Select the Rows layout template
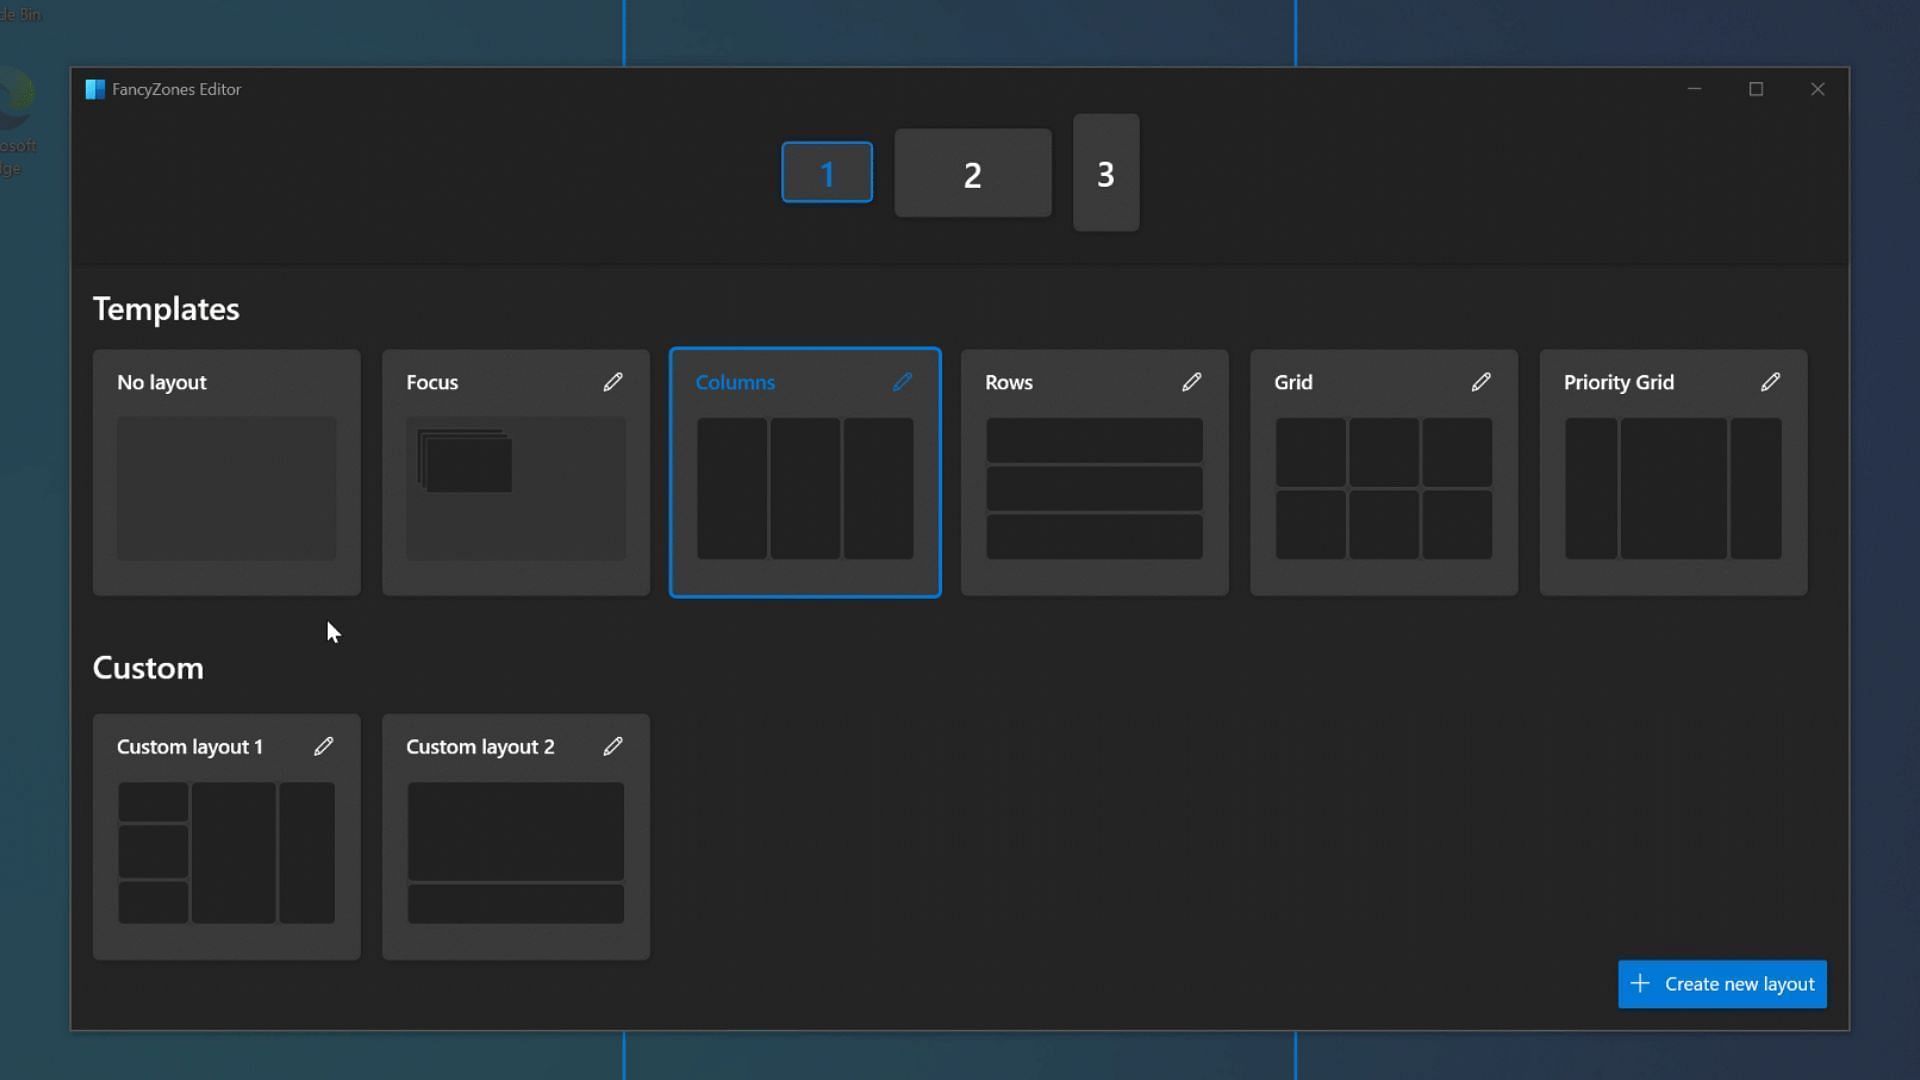1920x1080 pixels. click(1095, 472)
